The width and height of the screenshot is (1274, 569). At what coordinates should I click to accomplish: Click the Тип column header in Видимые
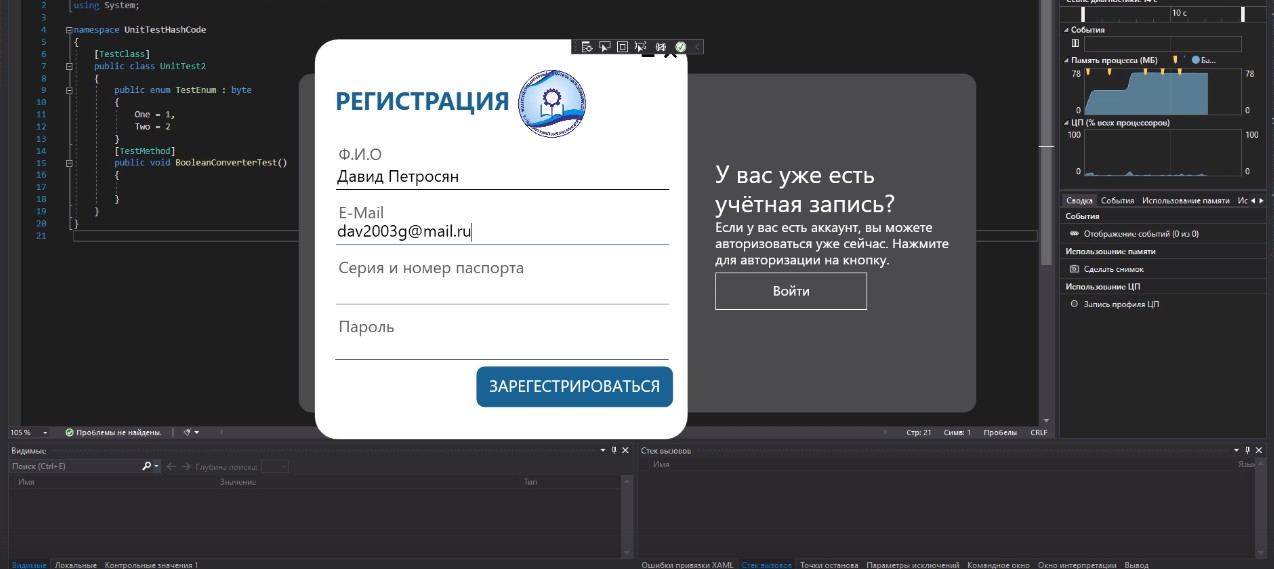[x=531, y=482]
